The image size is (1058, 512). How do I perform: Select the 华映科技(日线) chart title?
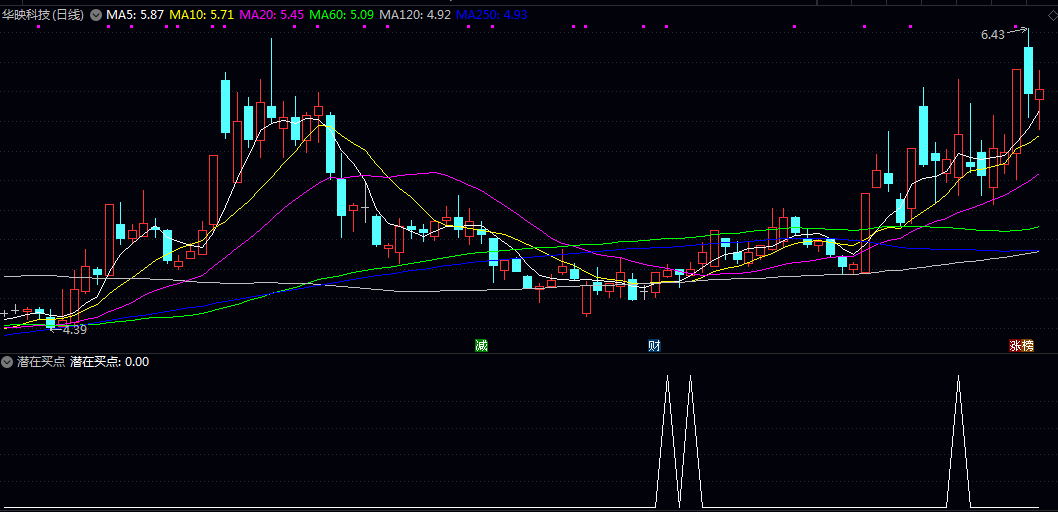(43, 14)
